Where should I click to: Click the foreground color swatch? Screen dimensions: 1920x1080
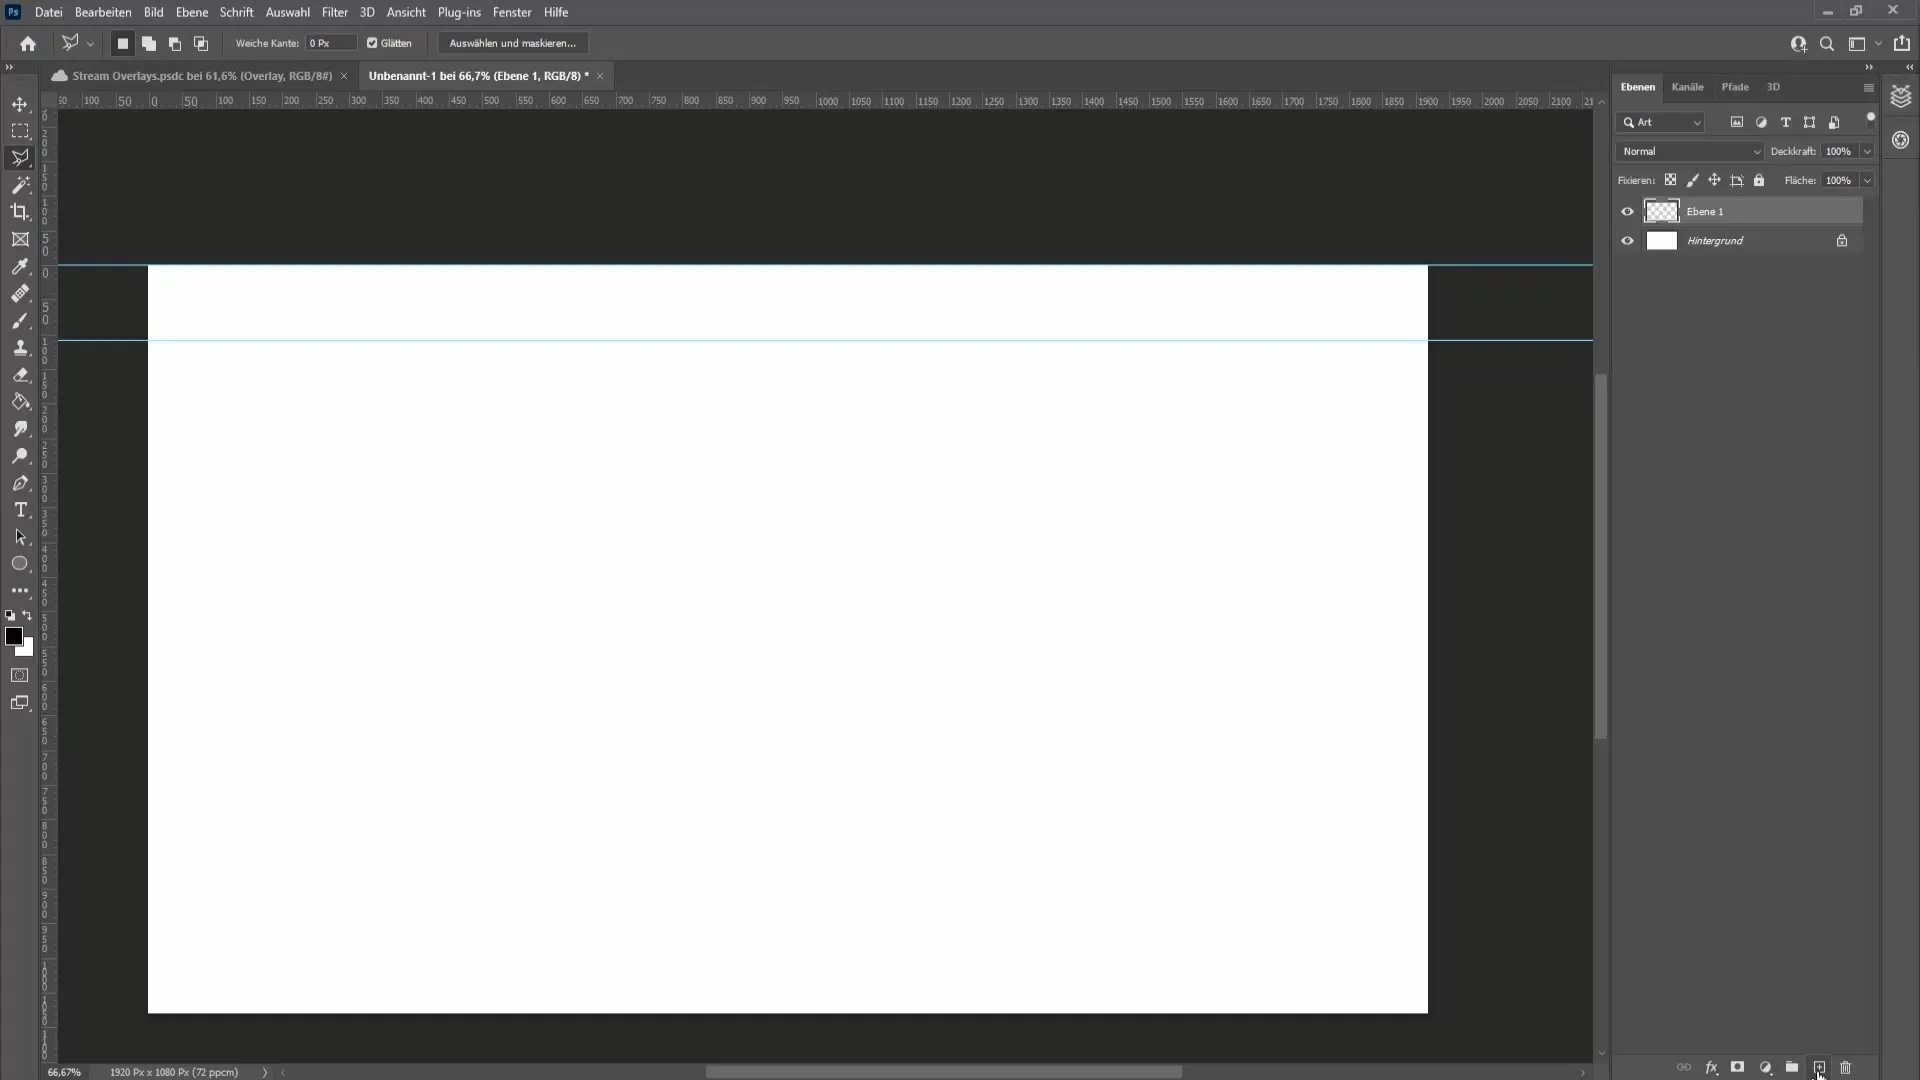13,634
